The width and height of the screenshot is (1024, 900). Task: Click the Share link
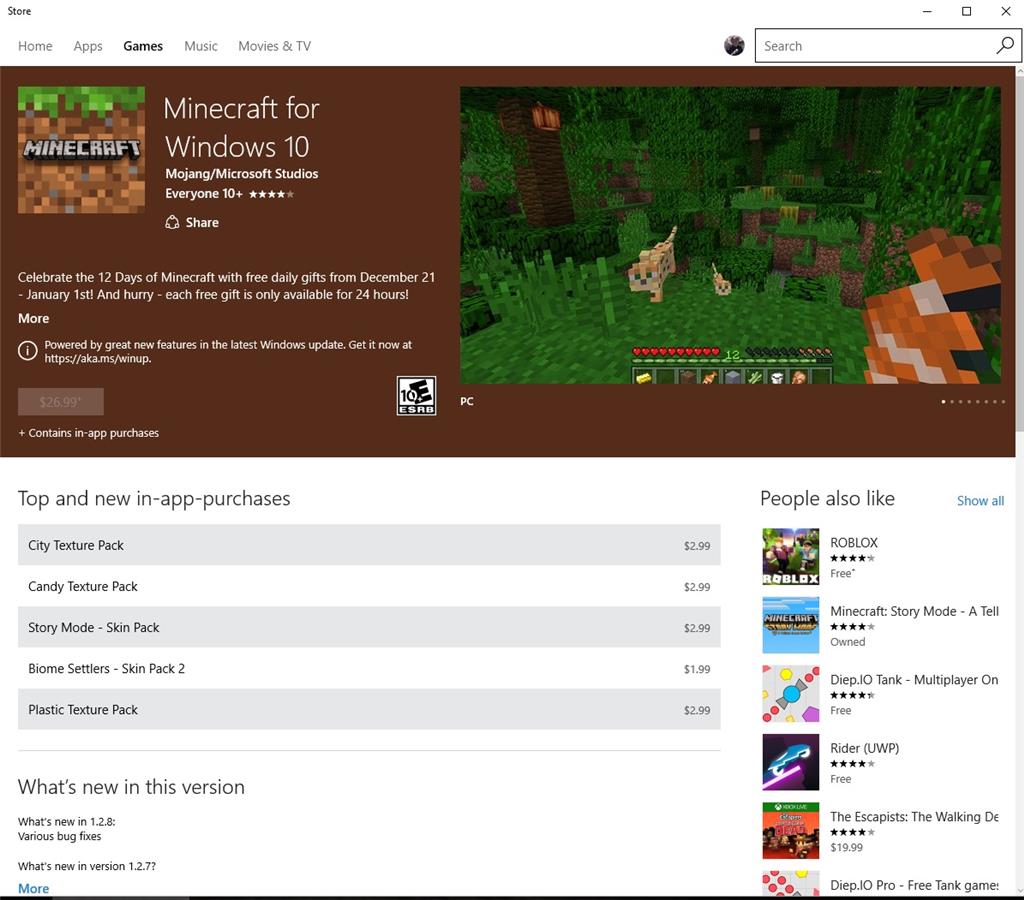[x=202, y=223]
